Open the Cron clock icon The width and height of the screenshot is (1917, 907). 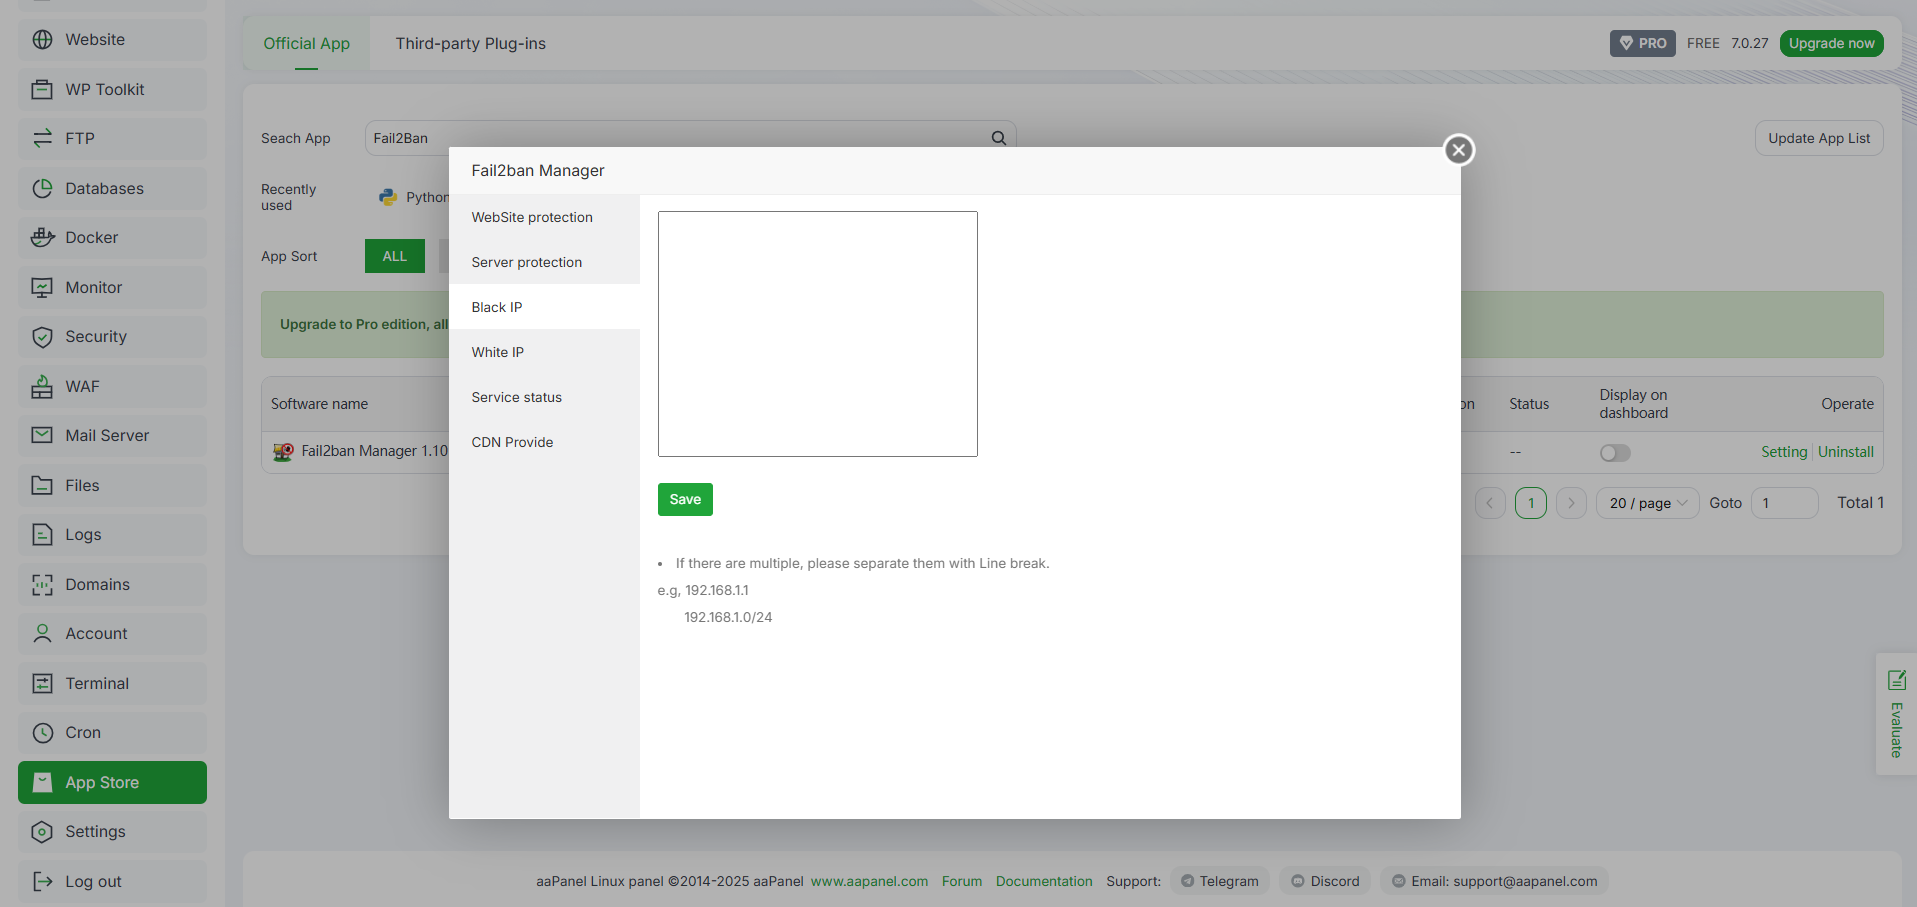pyautogui.click(x=42, y=733)
